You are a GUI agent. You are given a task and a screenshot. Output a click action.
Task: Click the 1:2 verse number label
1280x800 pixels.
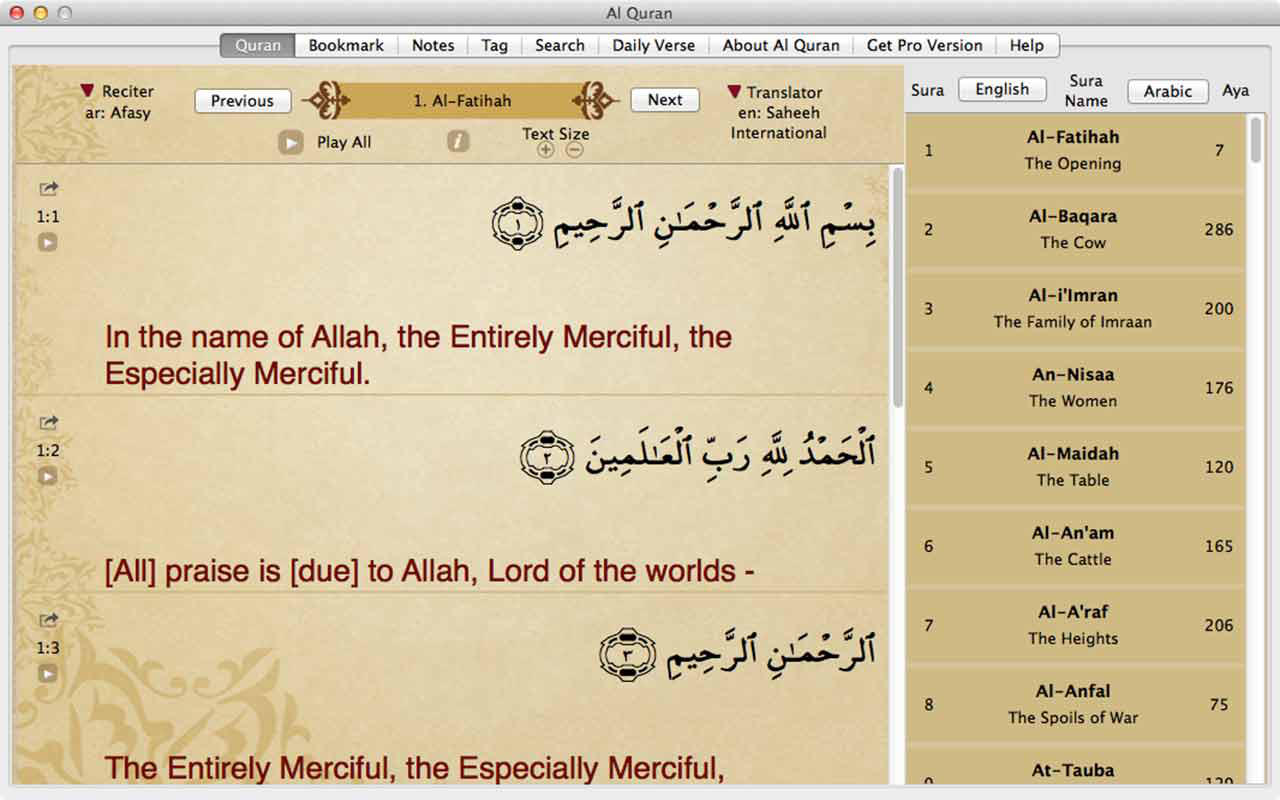(48, 450)
